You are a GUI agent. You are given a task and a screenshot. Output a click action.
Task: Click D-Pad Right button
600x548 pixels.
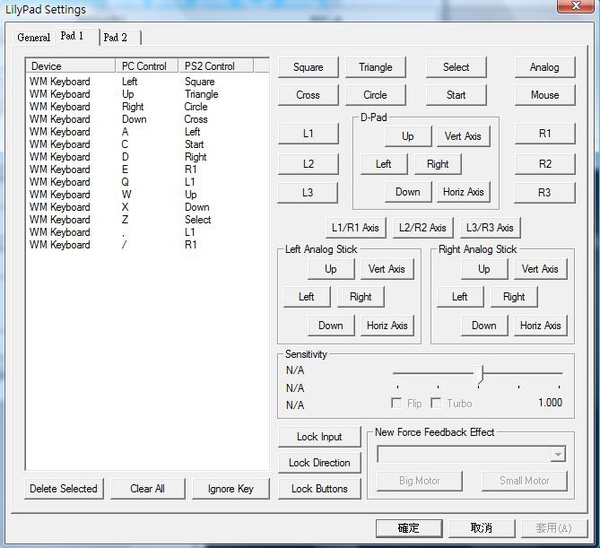point(438,164)
